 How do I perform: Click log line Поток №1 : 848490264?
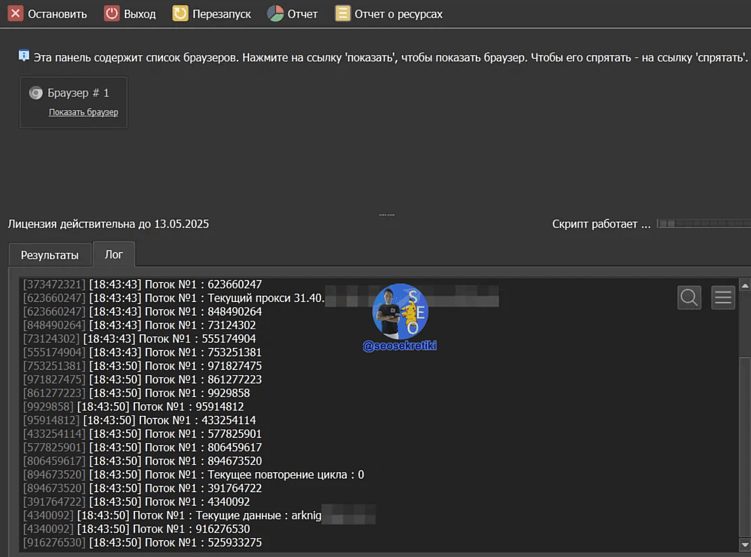pos(142,312)
